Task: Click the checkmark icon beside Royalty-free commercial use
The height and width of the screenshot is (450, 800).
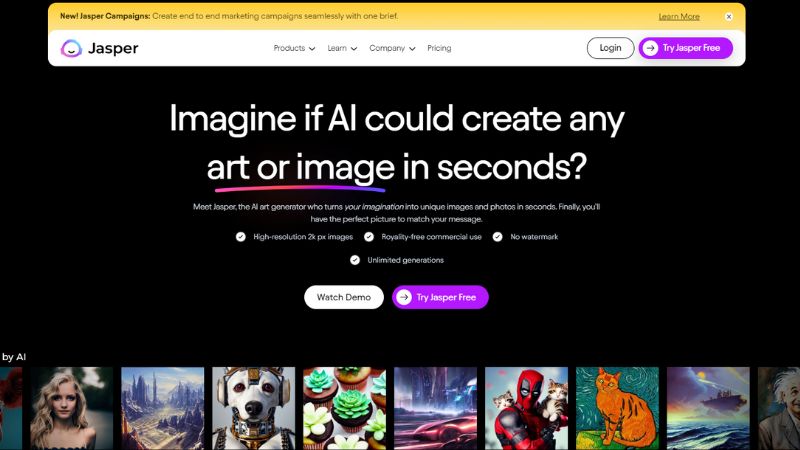Action: point(369,237)
